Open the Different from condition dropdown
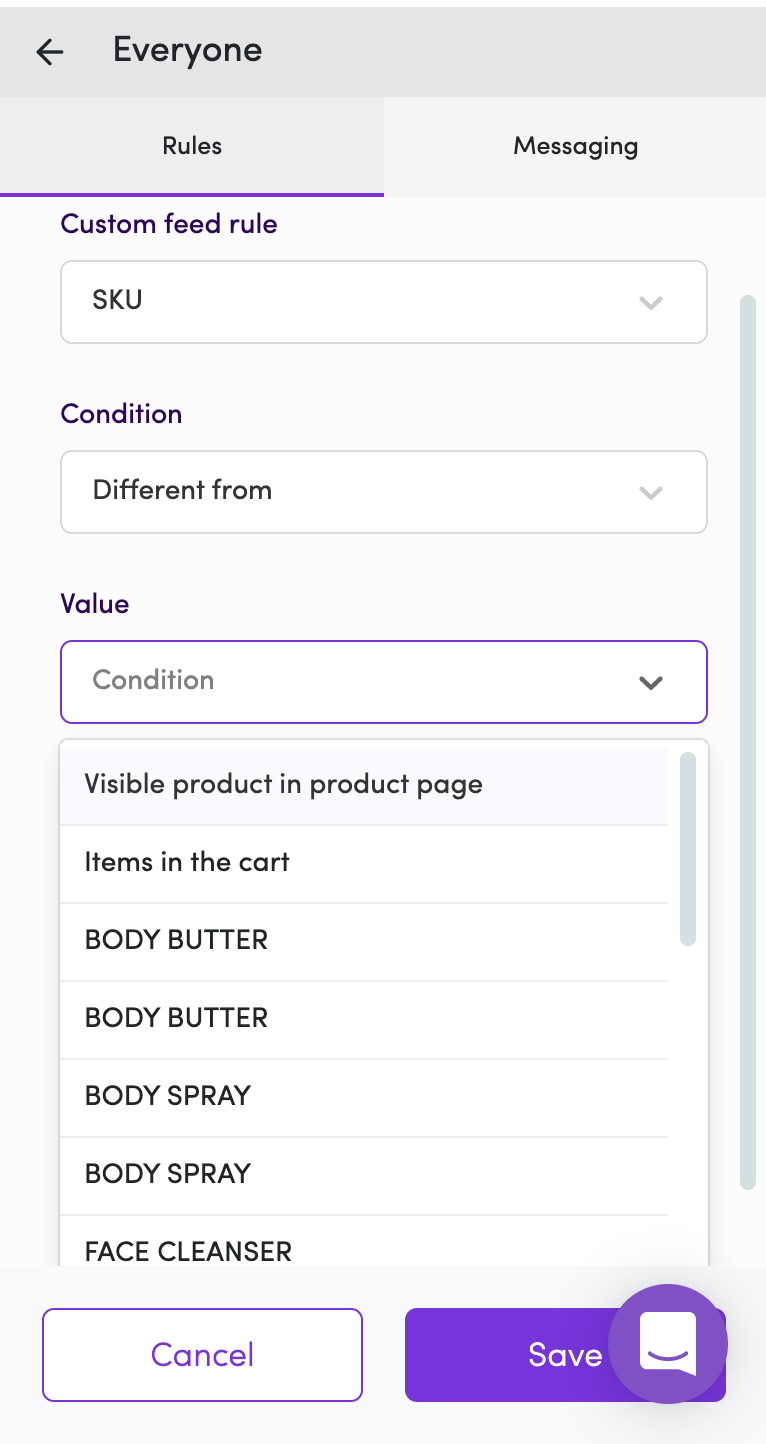766x1444 pixels. coord(383,491)
